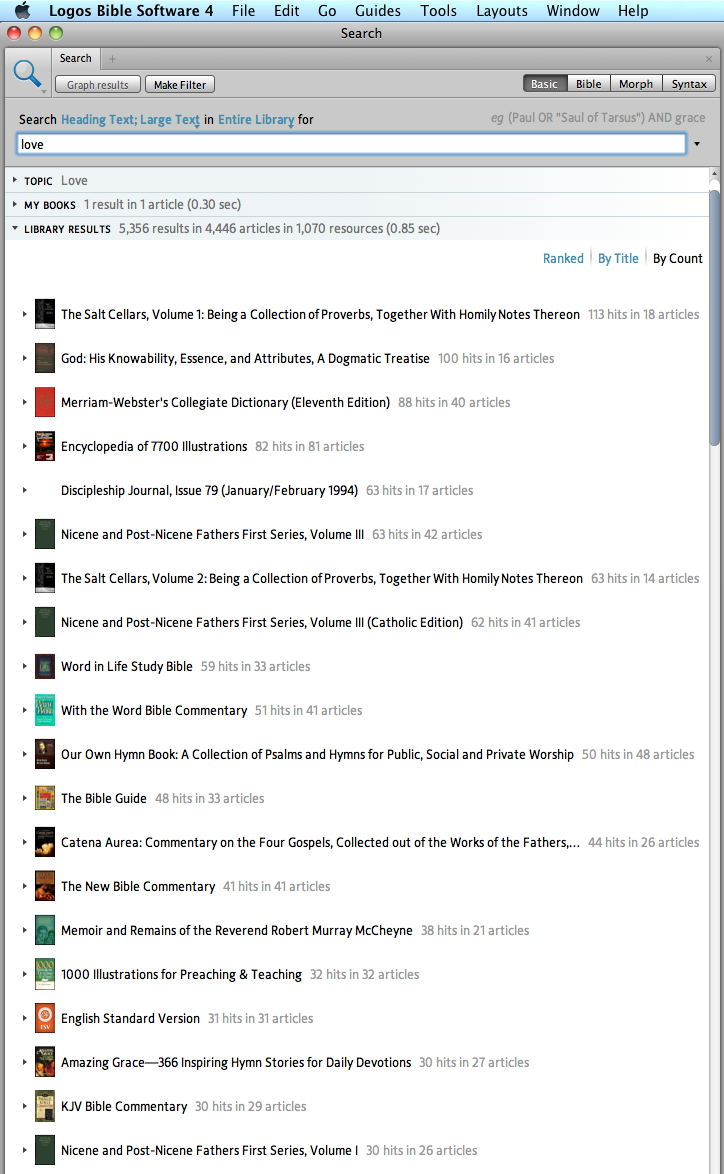Expand English Standard Version results

pyautogui.click(x=25, y=1018)
